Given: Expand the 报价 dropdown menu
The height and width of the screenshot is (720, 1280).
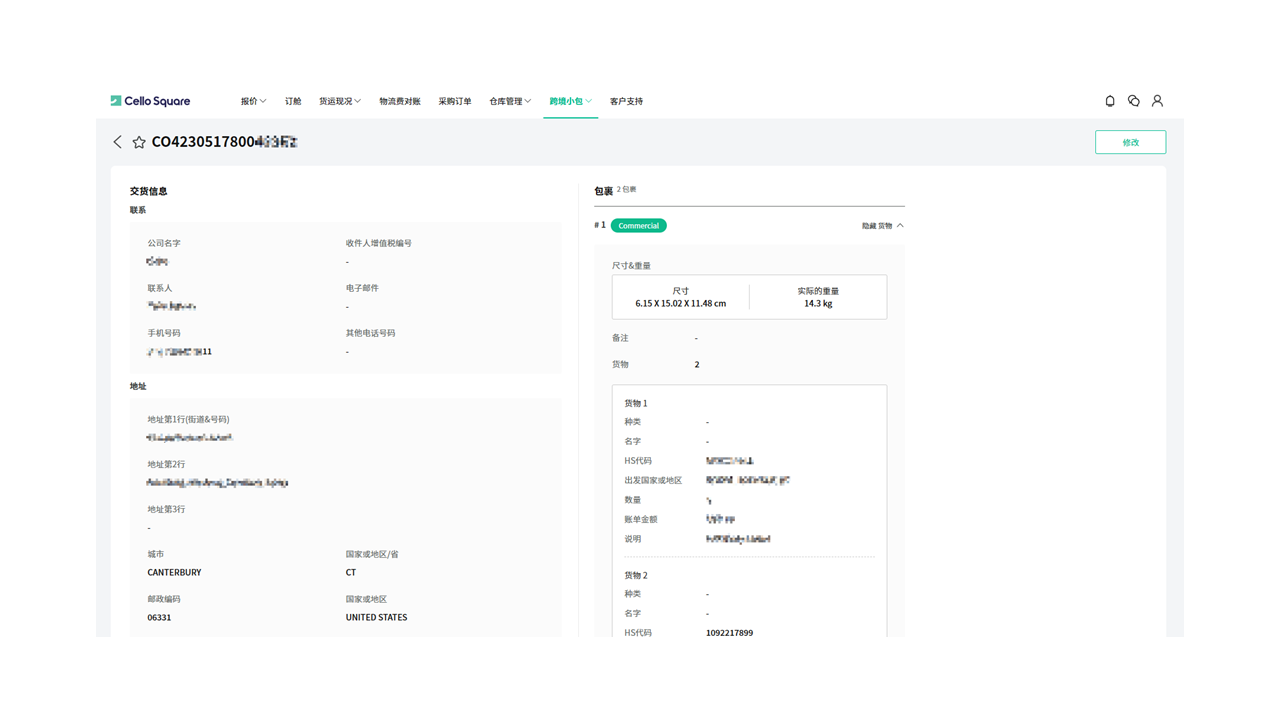Looking at the screenshot, I should 253,101.
